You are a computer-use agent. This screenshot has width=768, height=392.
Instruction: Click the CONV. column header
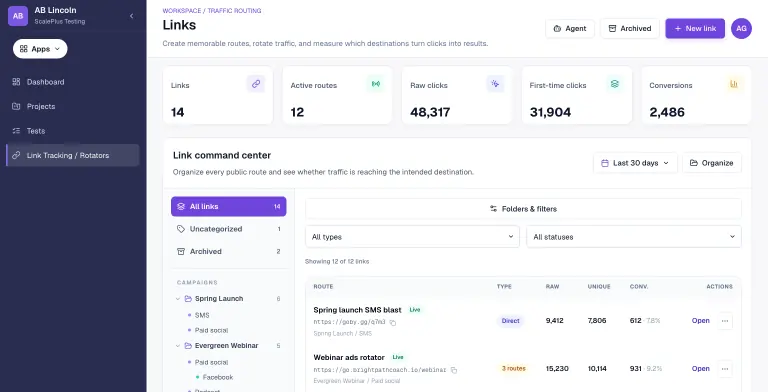pos(639,287)
